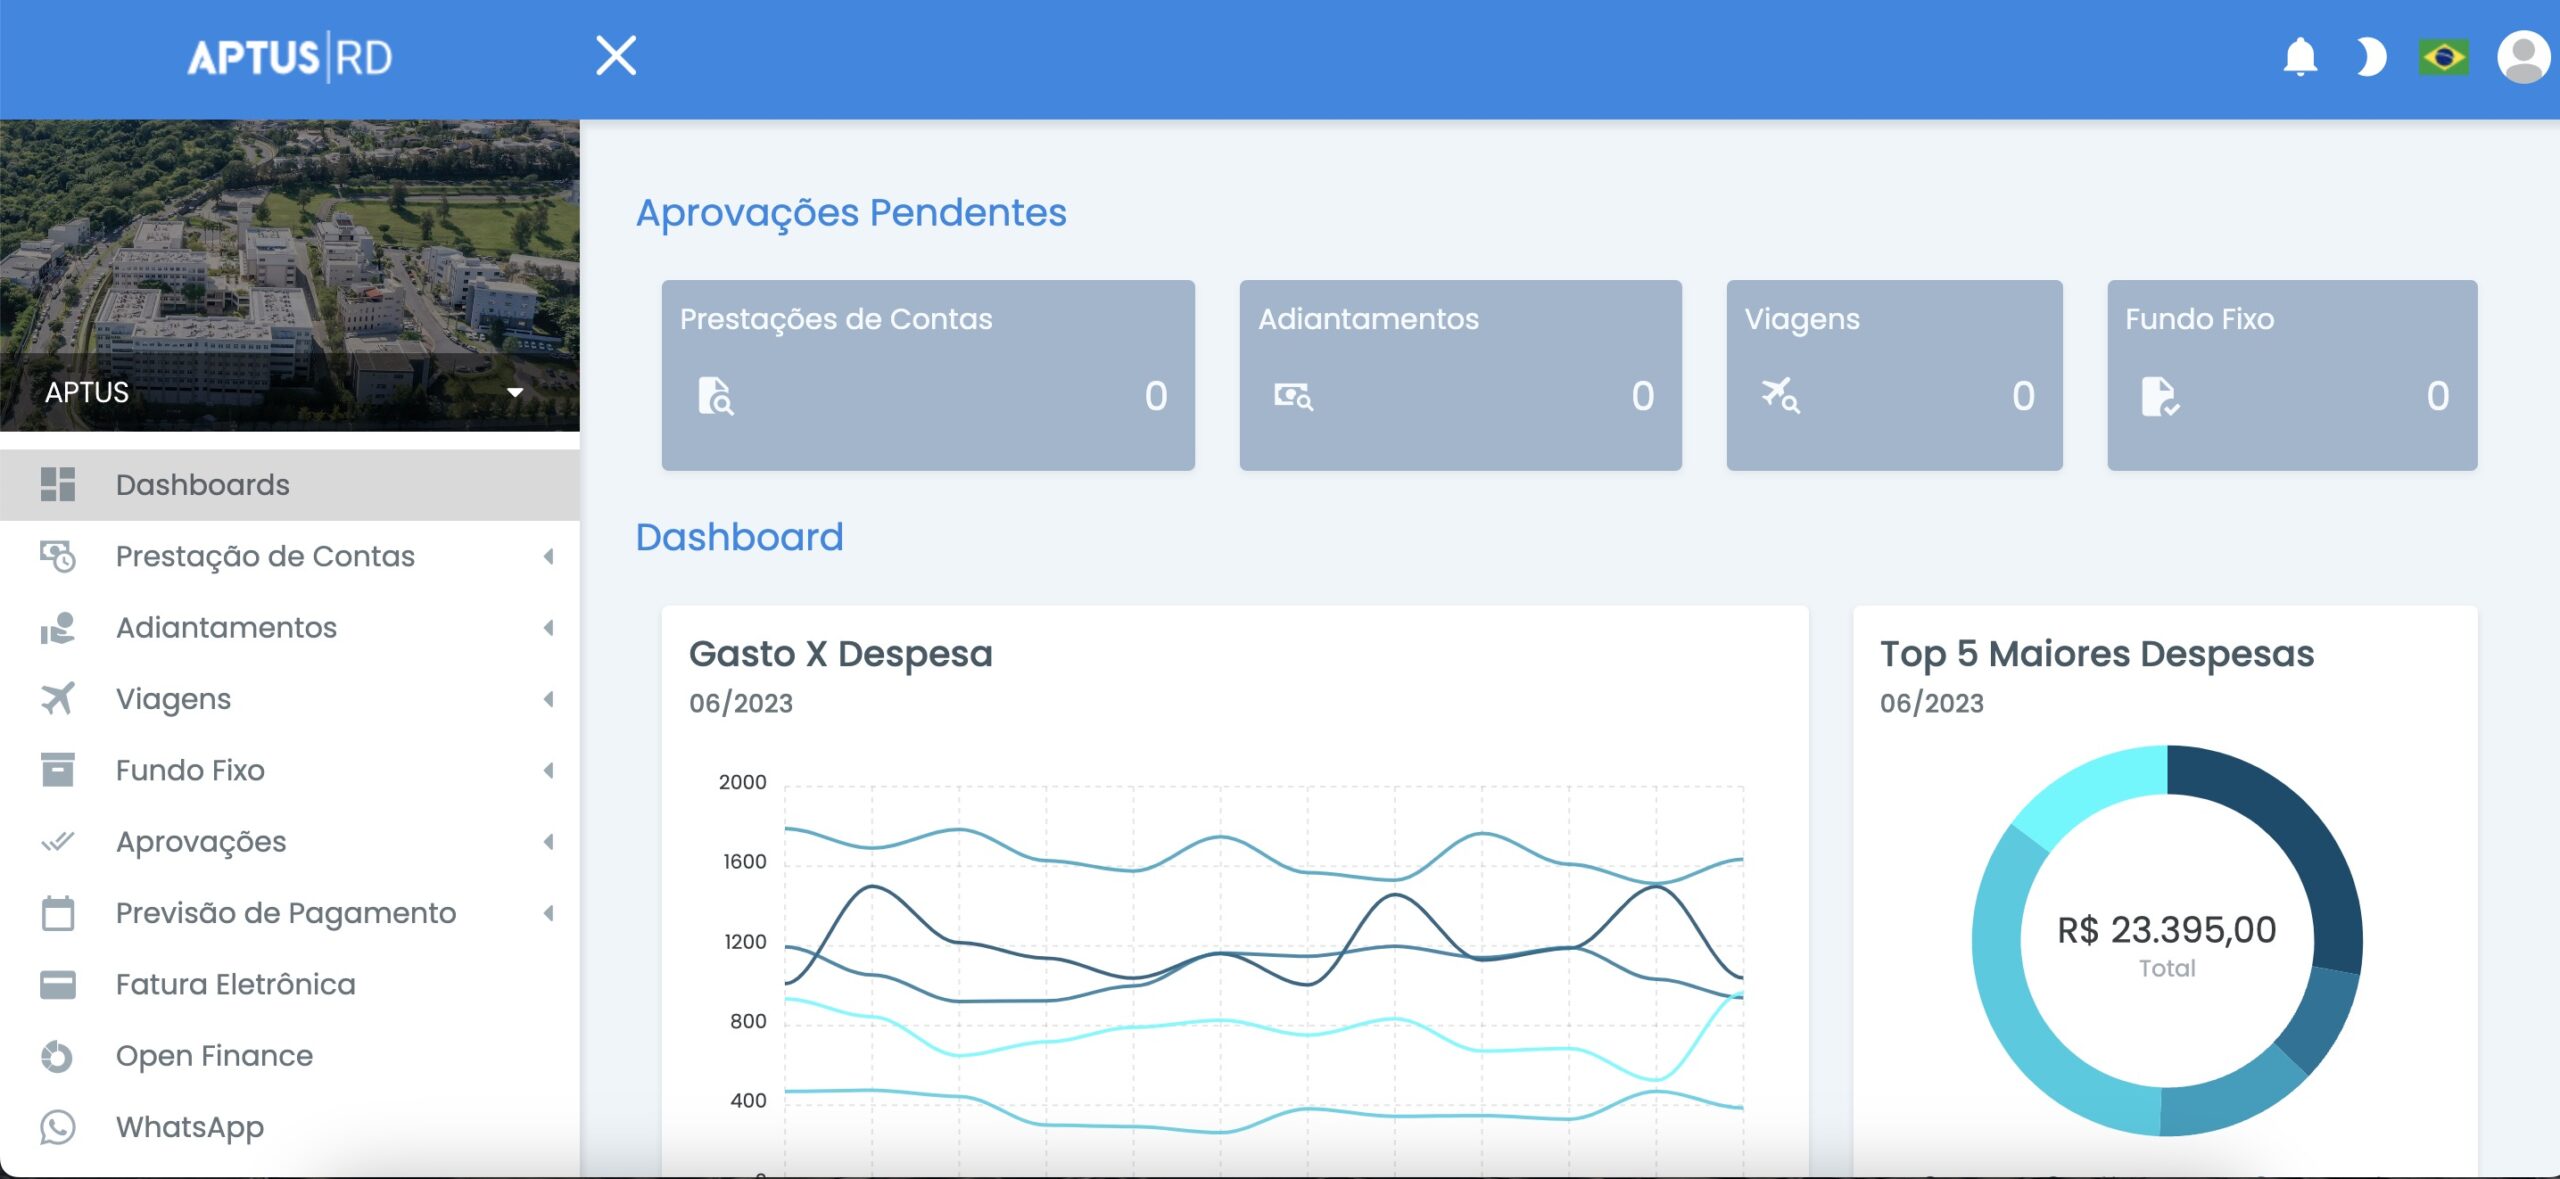Click the notifications bell icon
The height and width of the screenshot is (1179, 2560).
(x=2300, y=57)
